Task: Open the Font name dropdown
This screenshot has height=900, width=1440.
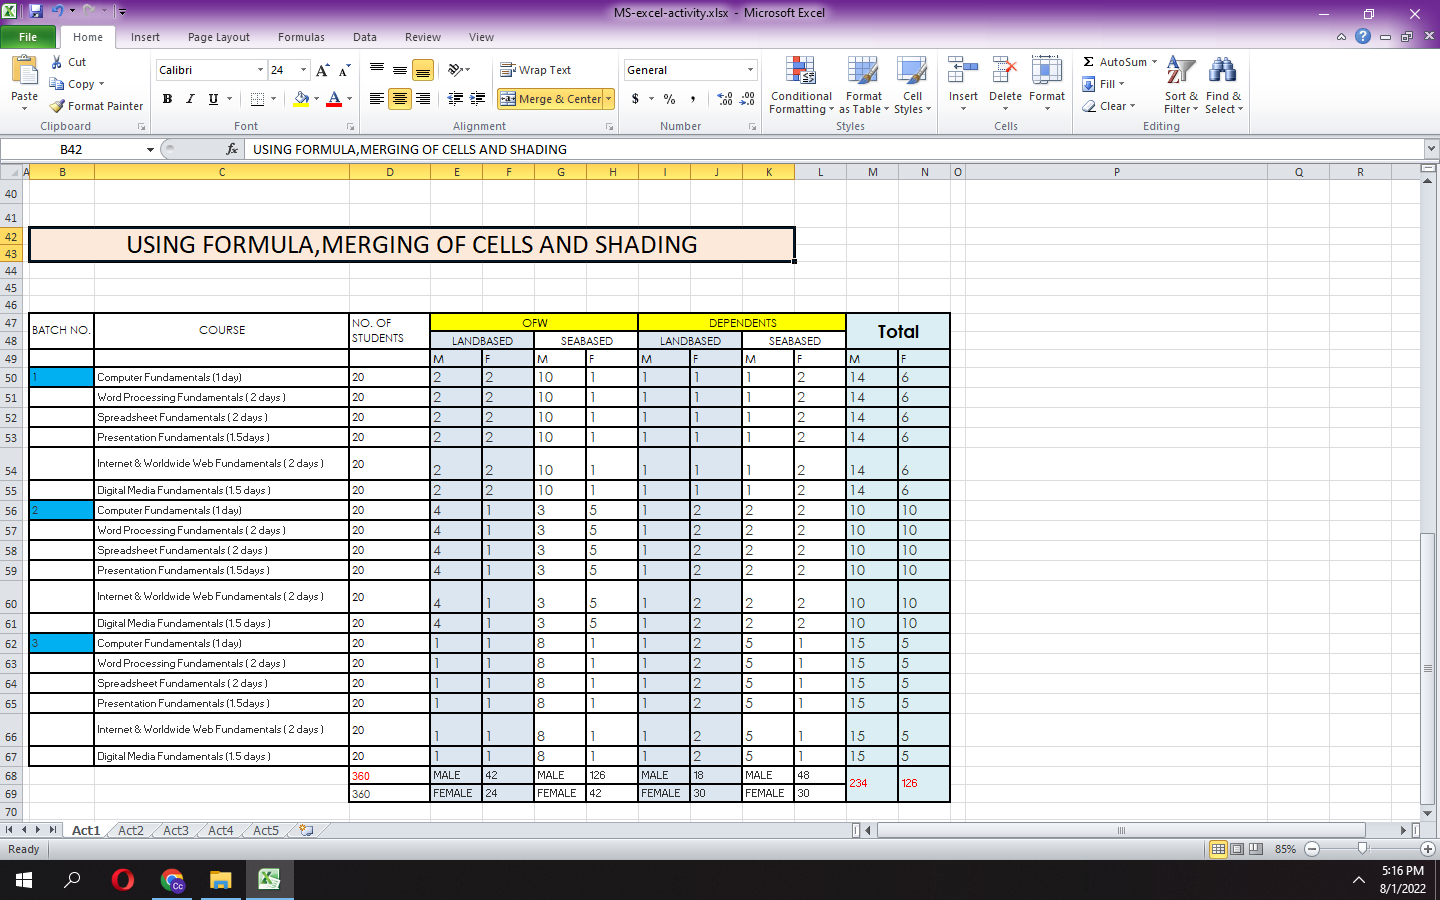Action: click(x=260, y=70)
